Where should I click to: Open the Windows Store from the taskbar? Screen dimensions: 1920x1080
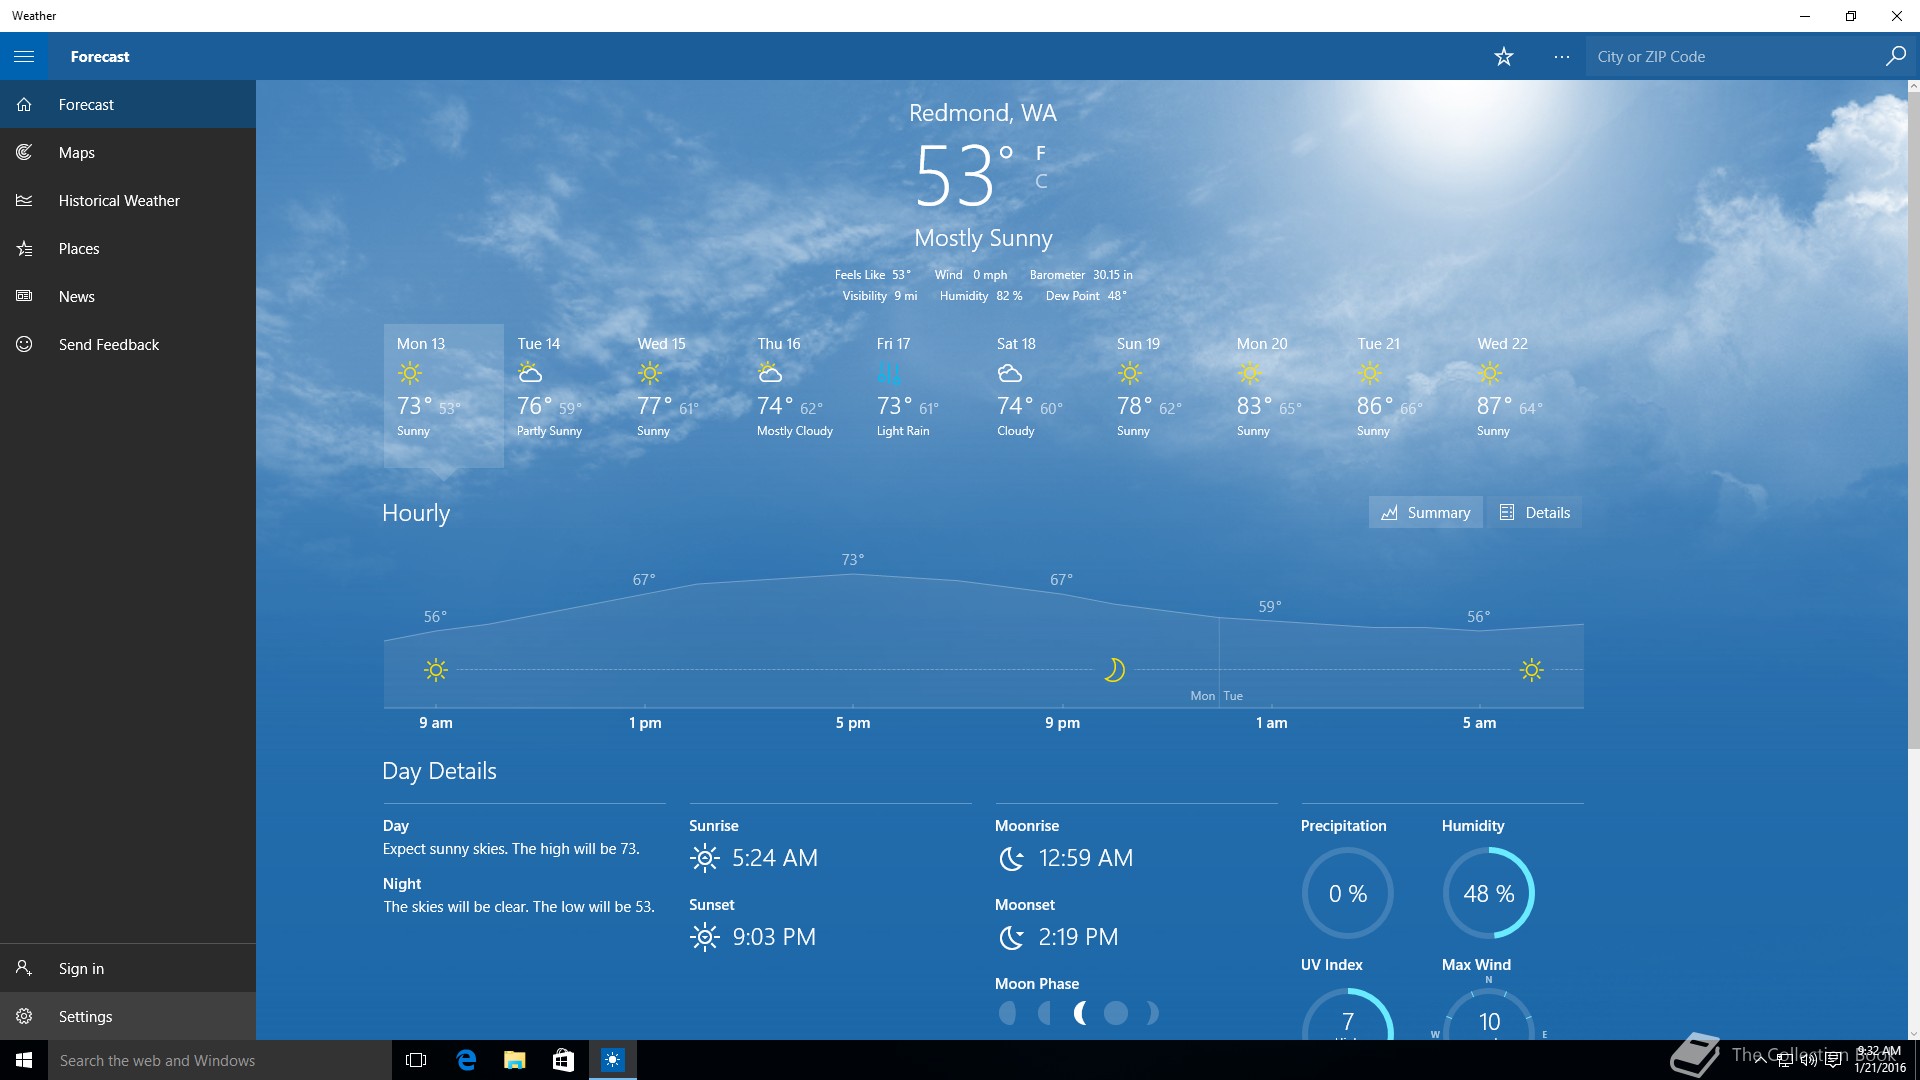coord(563,1060)
